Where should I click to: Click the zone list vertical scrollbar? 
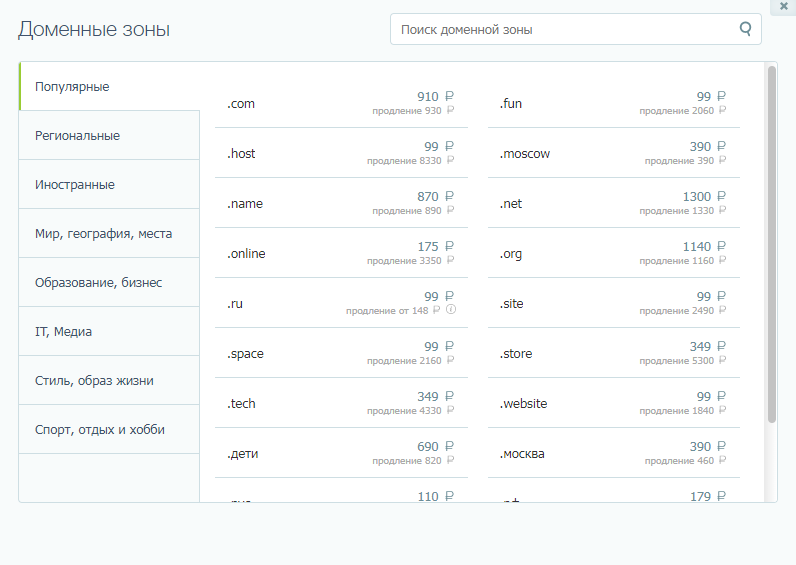pyautogui.click(x=771, y=240)
